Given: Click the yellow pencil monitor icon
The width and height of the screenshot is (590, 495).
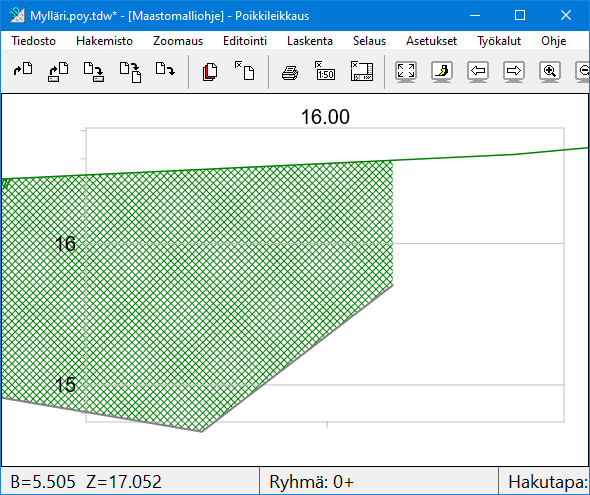Looking at the screenshot, I should point(442,71).
